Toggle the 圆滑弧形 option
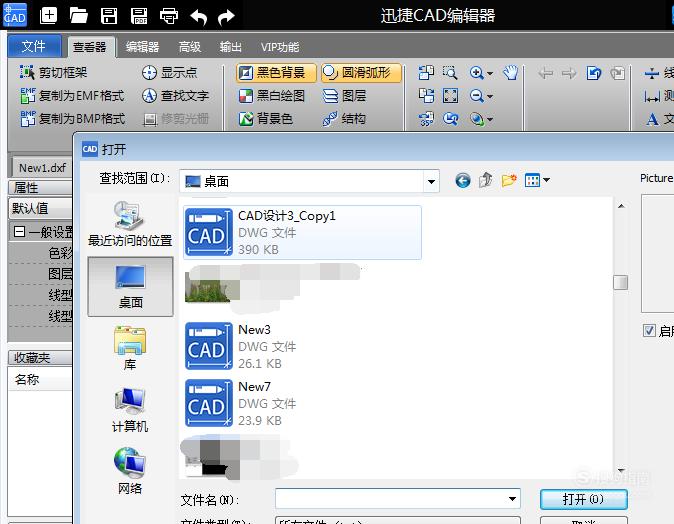 tap(361, 73)
